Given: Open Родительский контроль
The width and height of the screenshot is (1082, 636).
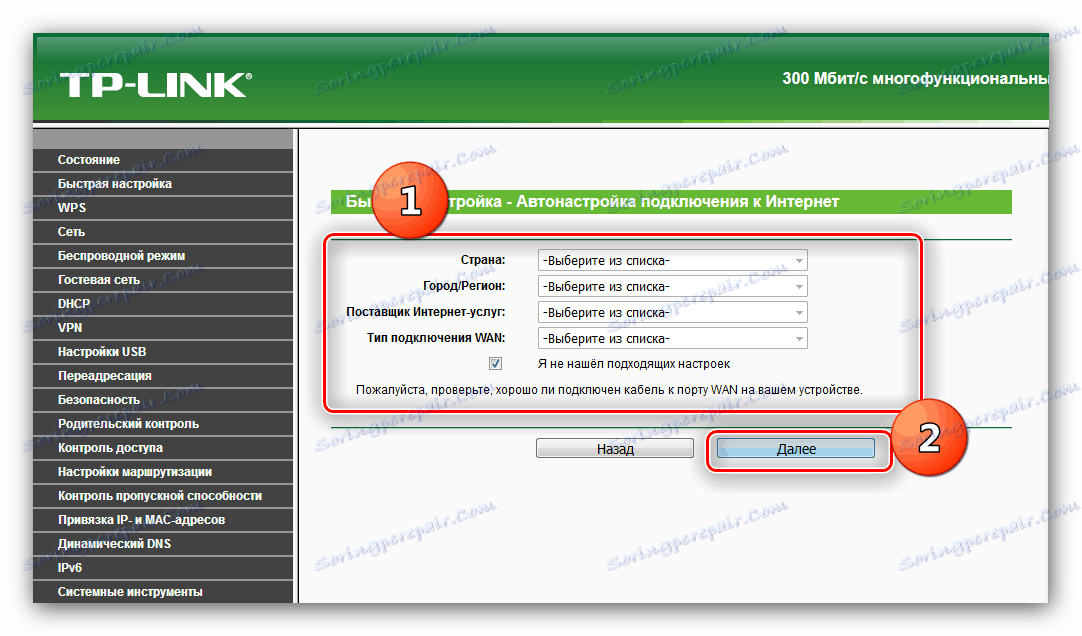Looking at the screenshot, I should coord(163,424).
